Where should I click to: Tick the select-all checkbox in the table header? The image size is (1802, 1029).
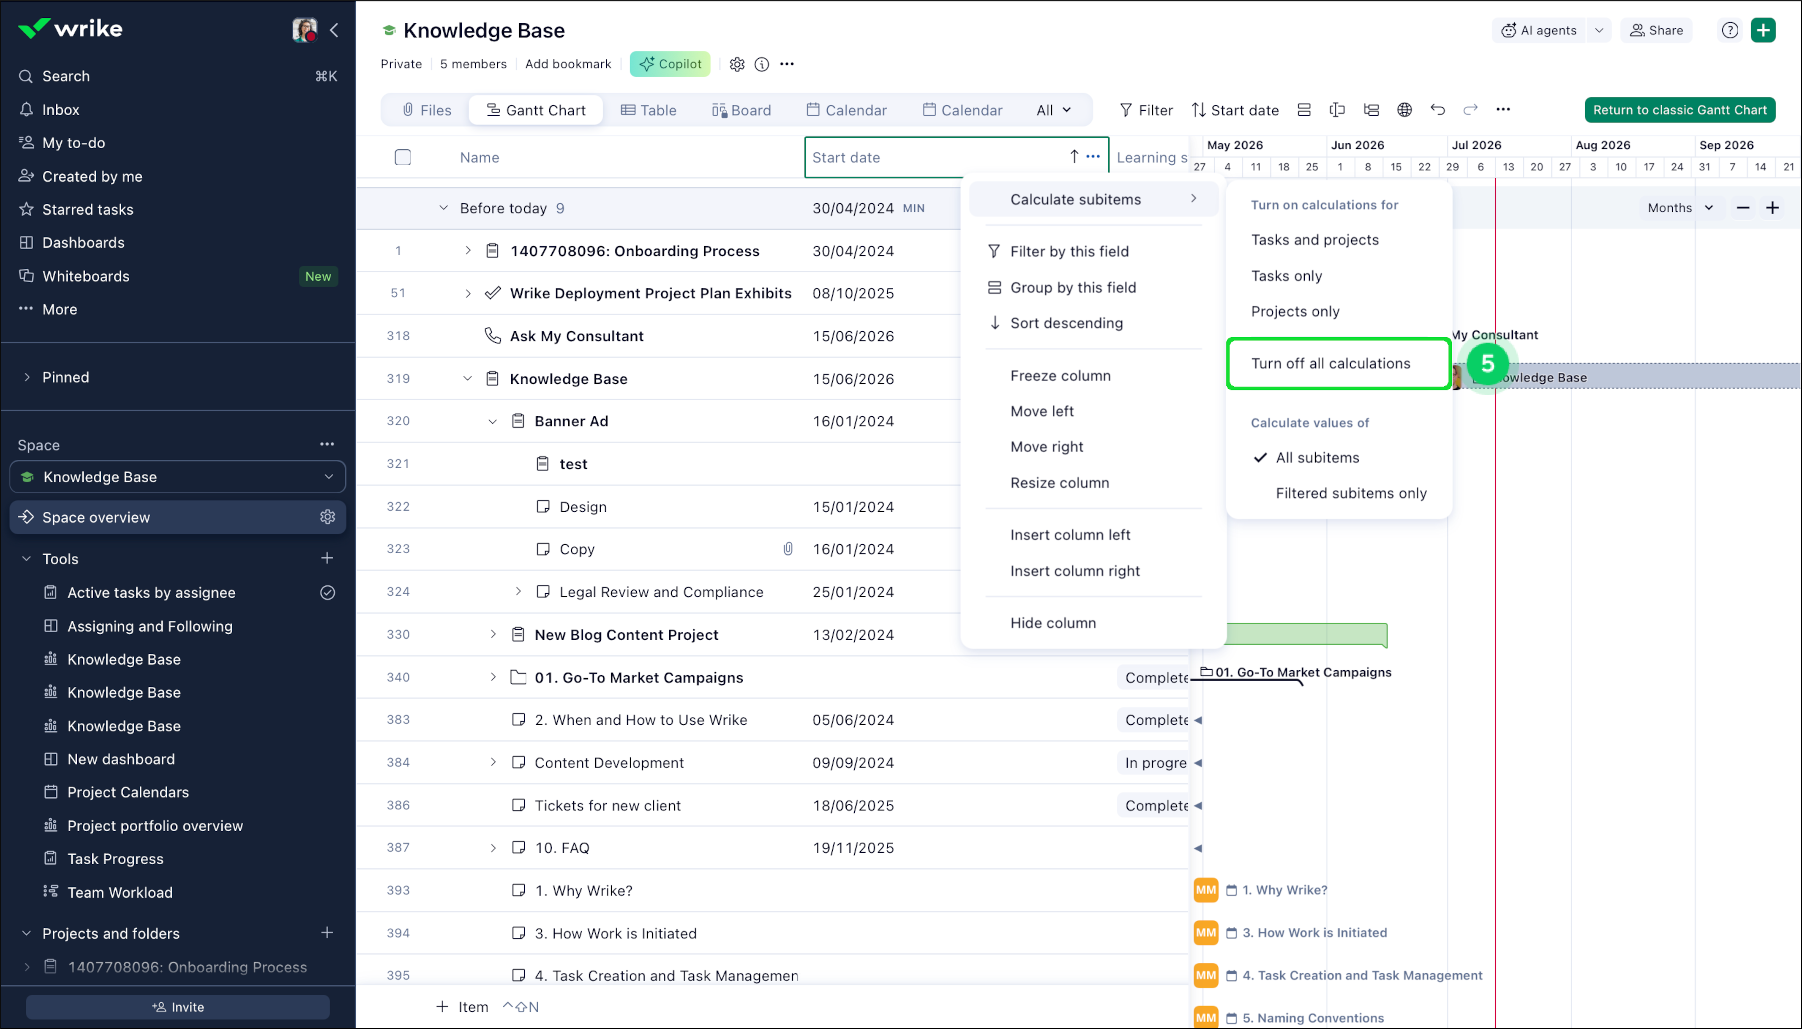tap(403, 157)
